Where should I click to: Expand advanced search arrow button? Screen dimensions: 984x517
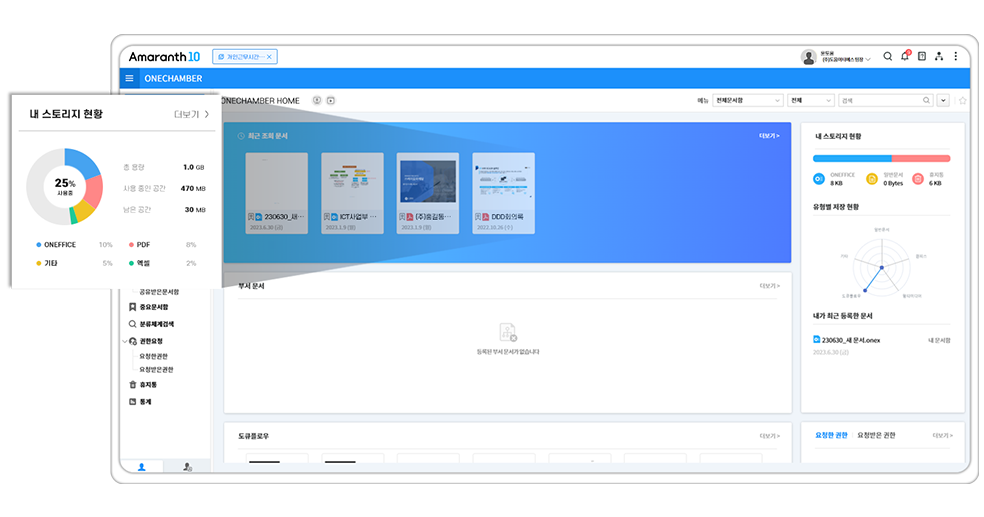943,101
